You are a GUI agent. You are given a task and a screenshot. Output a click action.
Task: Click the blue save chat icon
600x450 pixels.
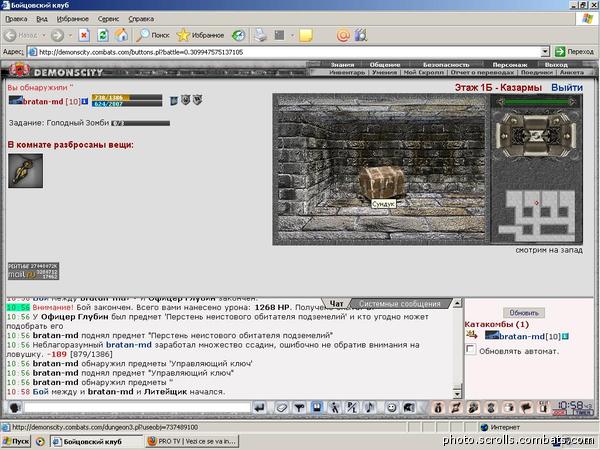316,407
